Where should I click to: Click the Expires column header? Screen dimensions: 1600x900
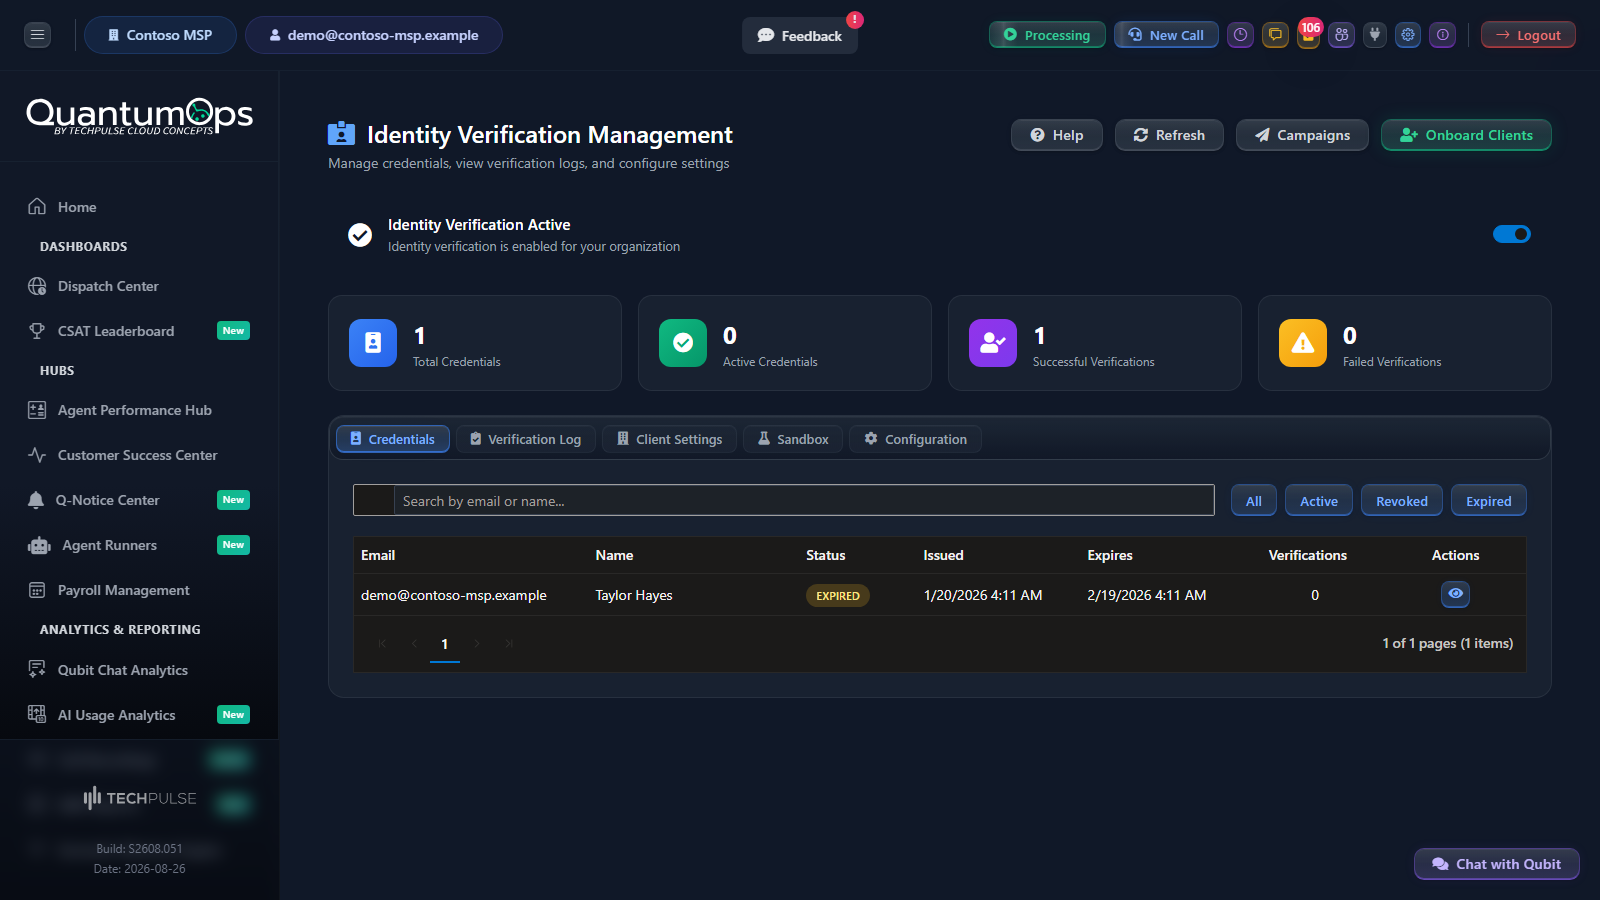coord(1110,555)
